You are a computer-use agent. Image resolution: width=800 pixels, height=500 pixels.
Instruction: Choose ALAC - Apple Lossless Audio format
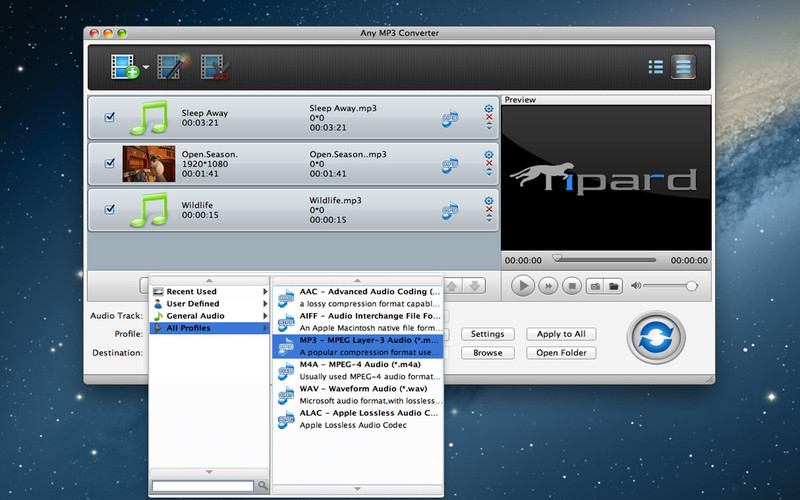(357, 419)
